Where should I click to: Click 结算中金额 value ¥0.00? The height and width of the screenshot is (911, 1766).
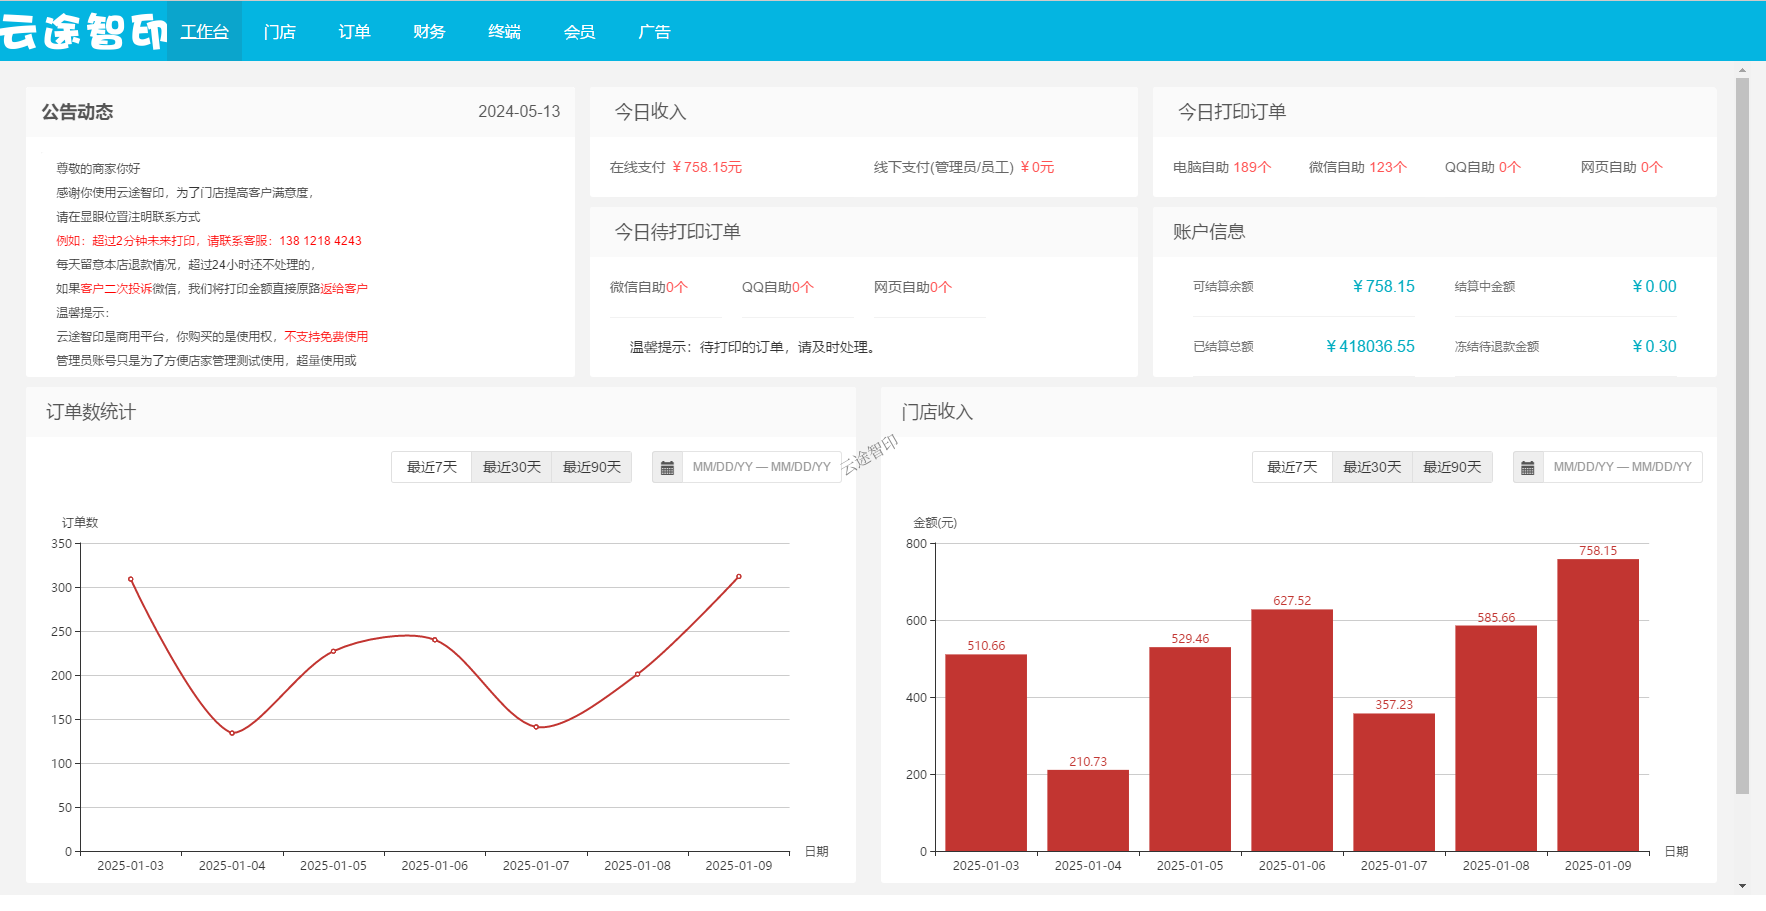1654,286
